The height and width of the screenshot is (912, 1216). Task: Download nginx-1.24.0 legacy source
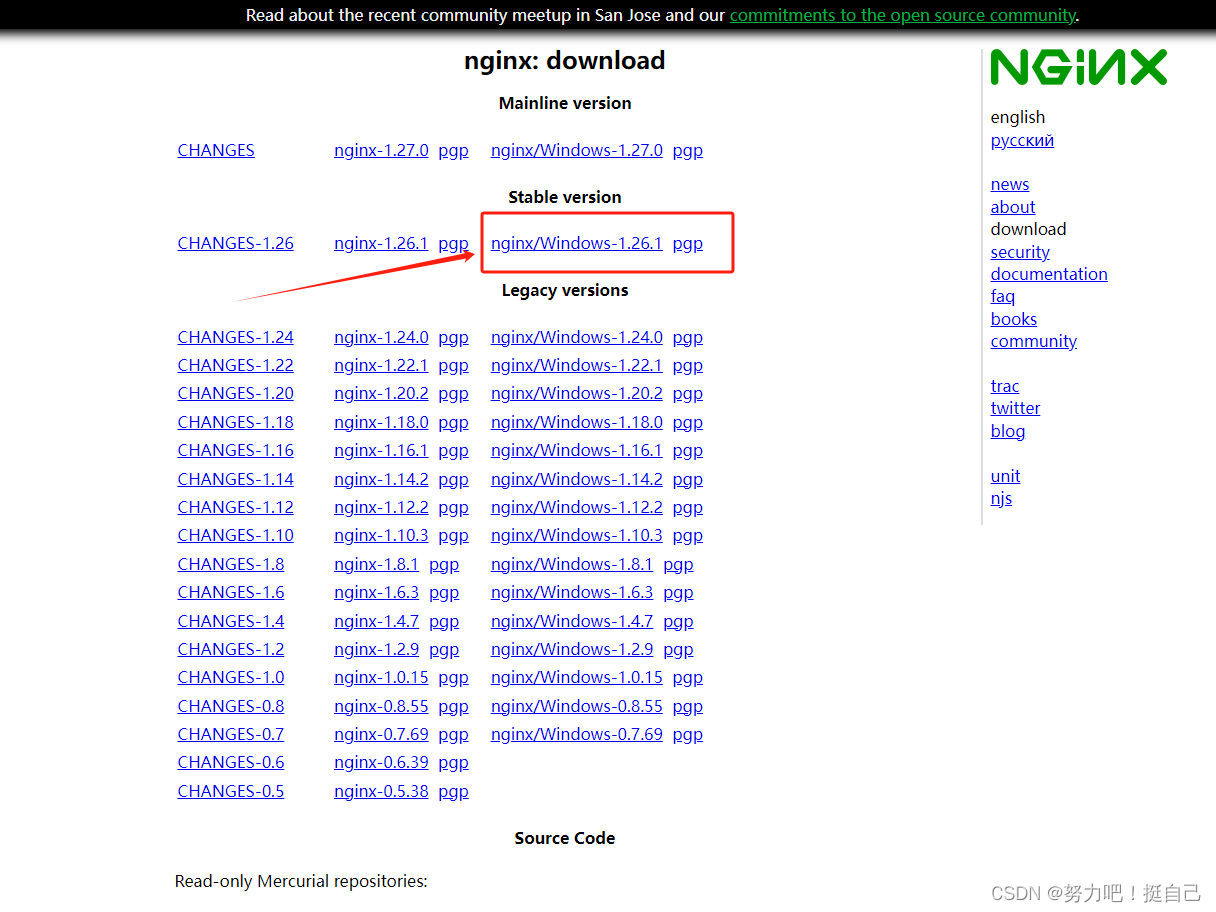tap(381, 337)
